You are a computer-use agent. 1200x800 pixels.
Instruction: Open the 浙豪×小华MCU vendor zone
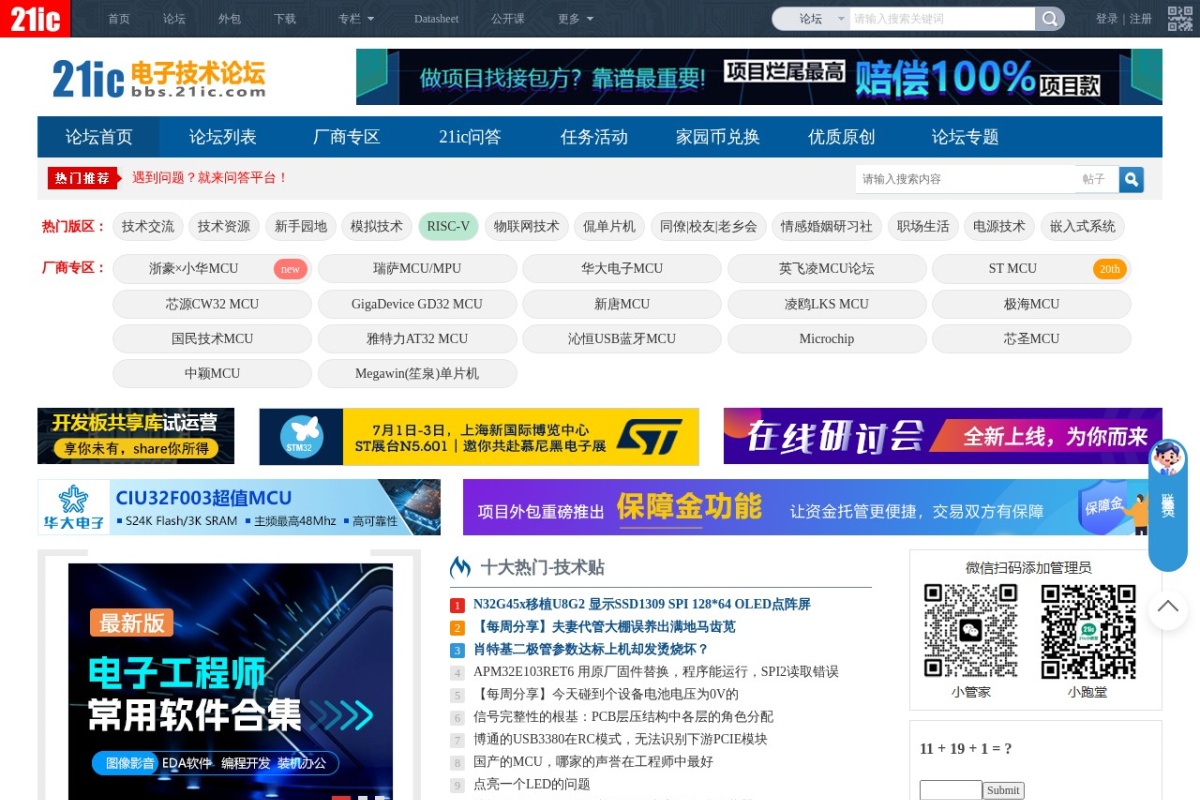click(x=212, y=269)
